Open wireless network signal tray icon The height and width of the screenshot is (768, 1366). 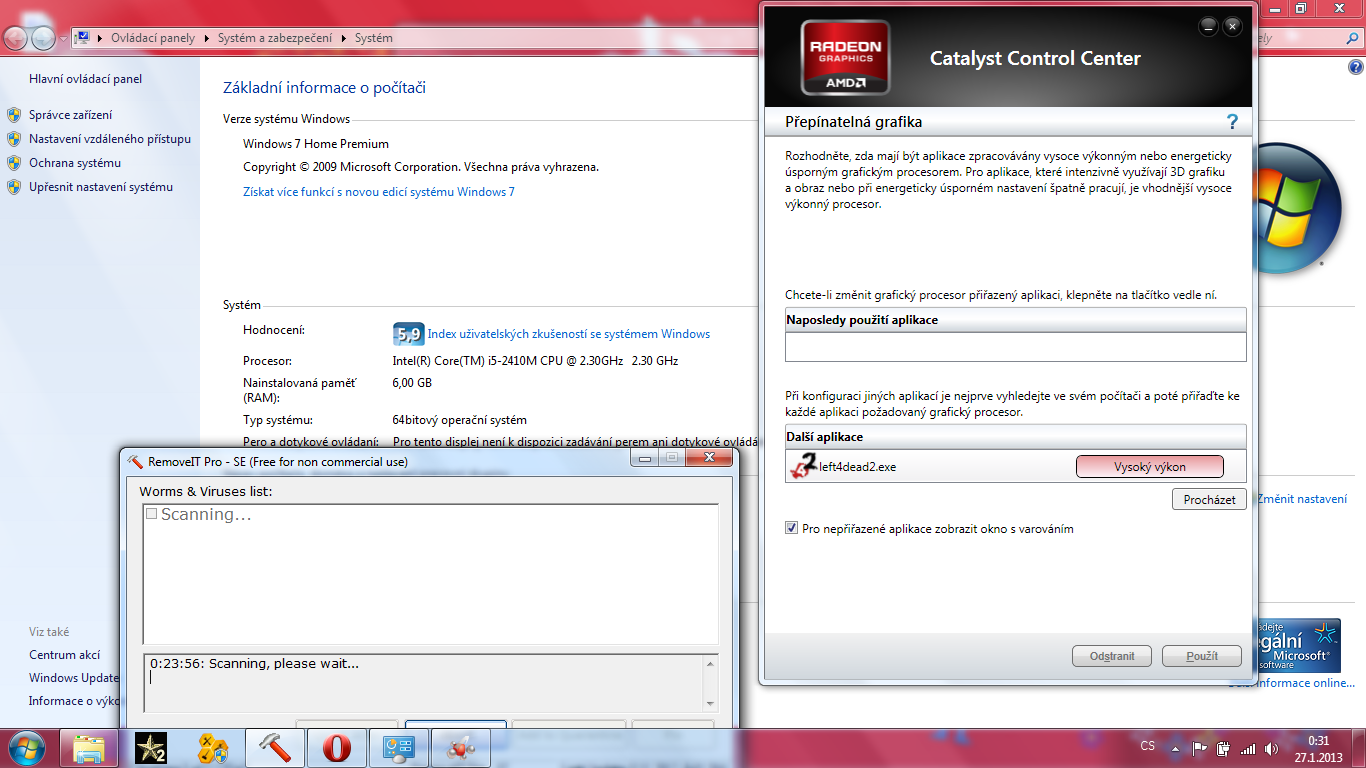(x=1247, y=748)
